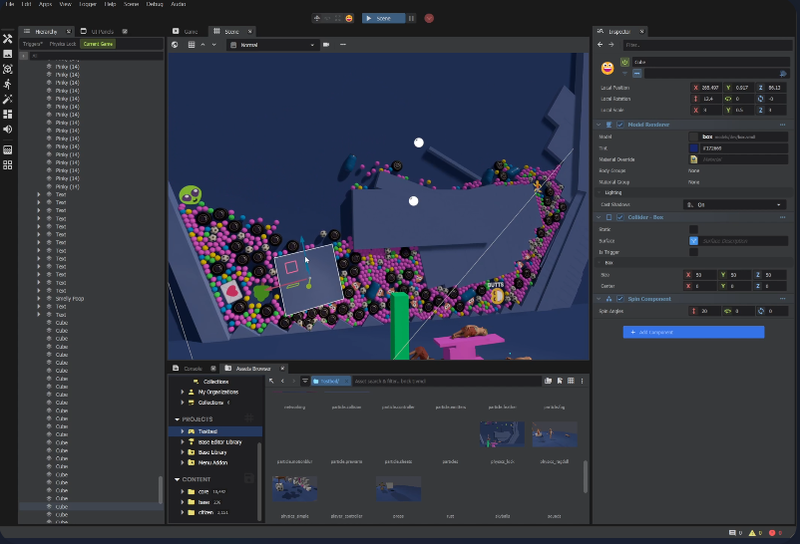The image size is (800, 544).
Task: Click the magic wand icon in left sidebar
Action: tap(8, 99)
